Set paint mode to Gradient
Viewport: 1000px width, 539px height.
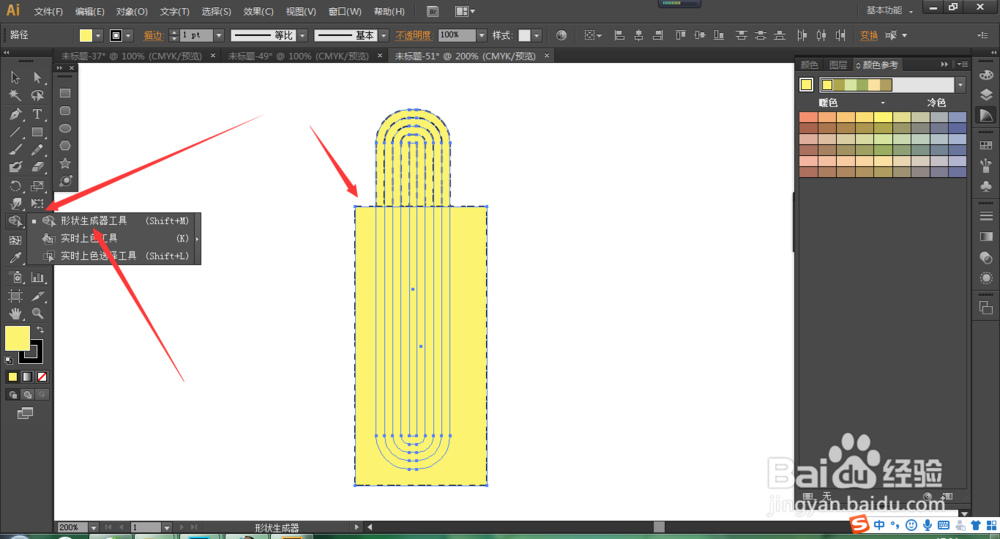27,377
